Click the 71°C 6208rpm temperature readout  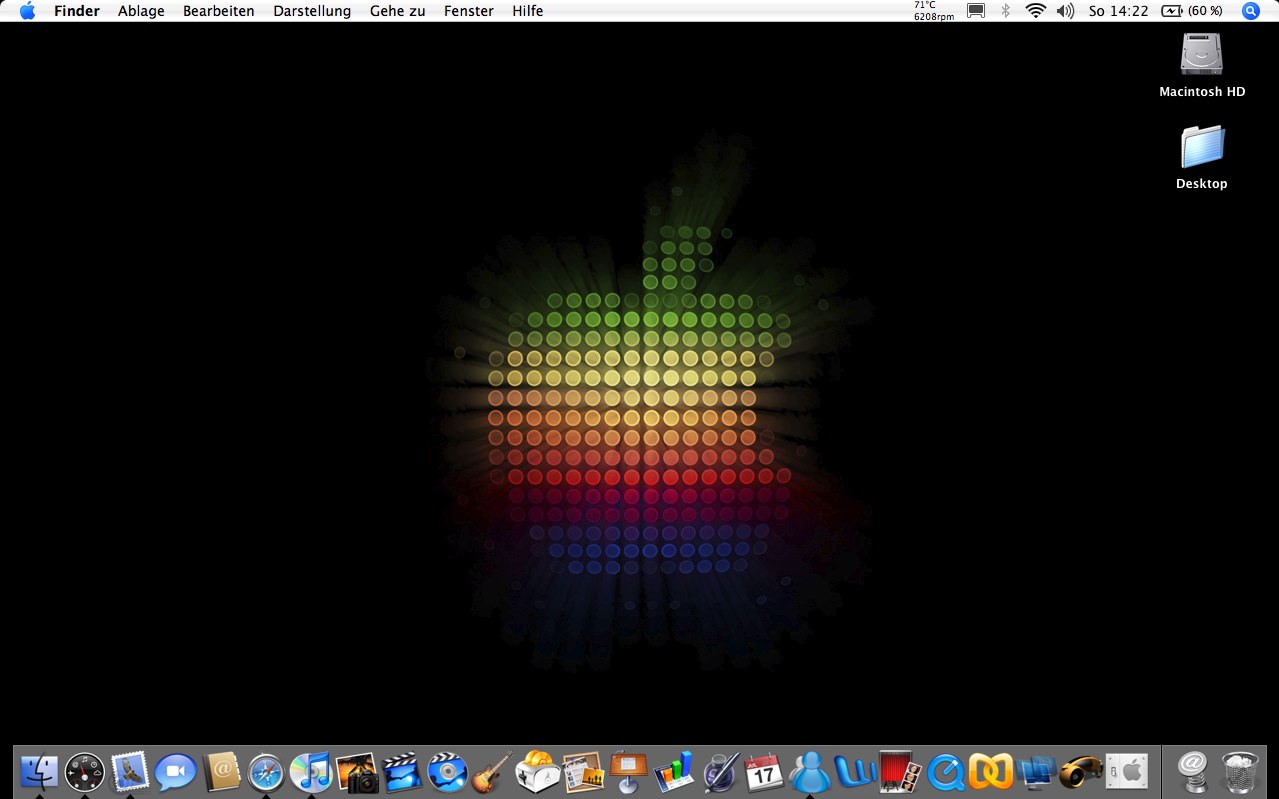pos(934,11)
